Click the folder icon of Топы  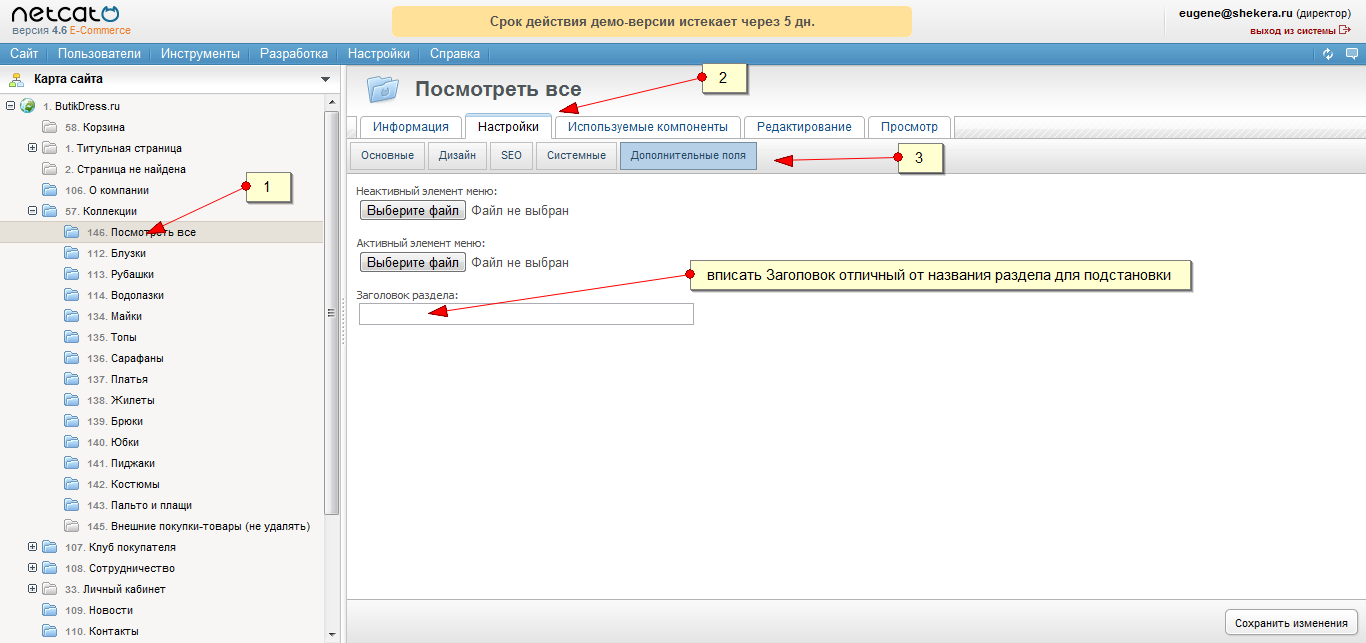pos(72,337)
